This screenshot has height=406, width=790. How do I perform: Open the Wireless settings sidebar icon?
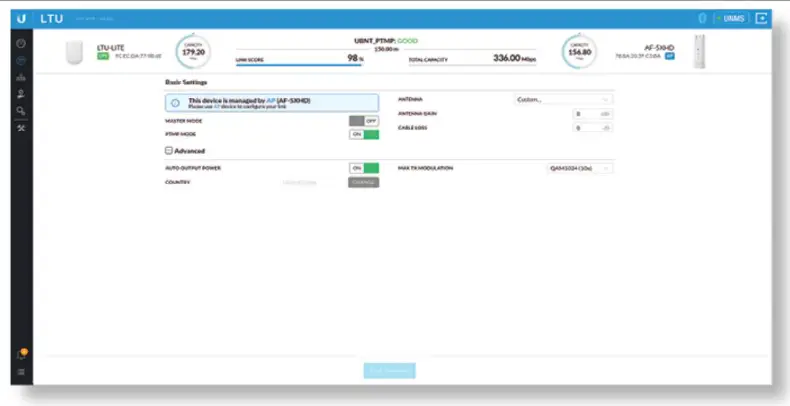(21, 61)
